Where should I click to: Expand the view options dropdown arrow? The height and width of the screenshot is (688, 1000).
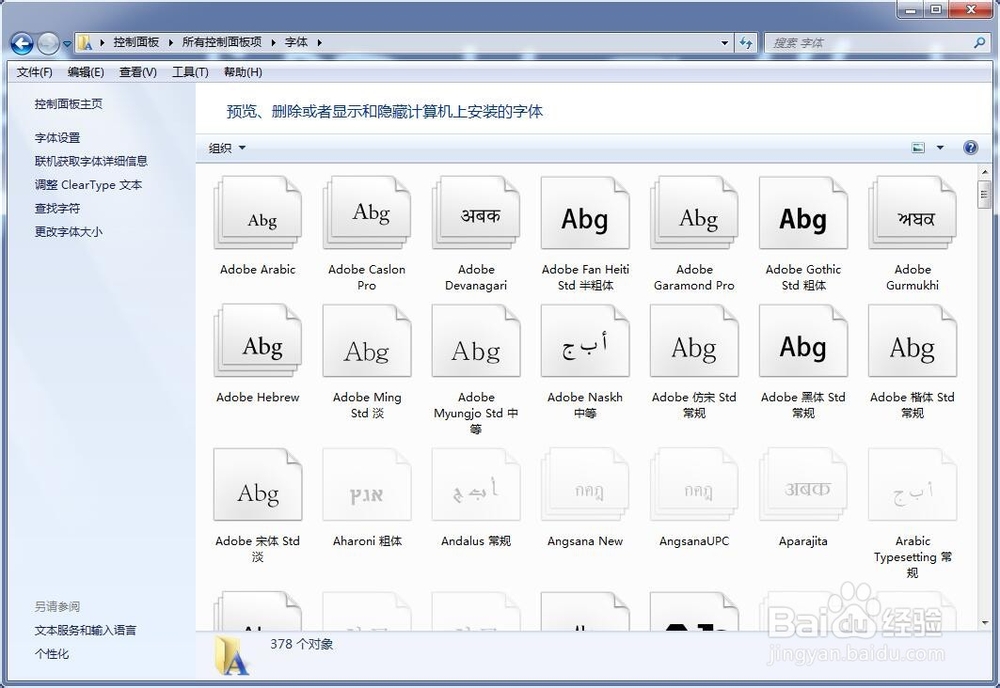(x=940, y=148)
